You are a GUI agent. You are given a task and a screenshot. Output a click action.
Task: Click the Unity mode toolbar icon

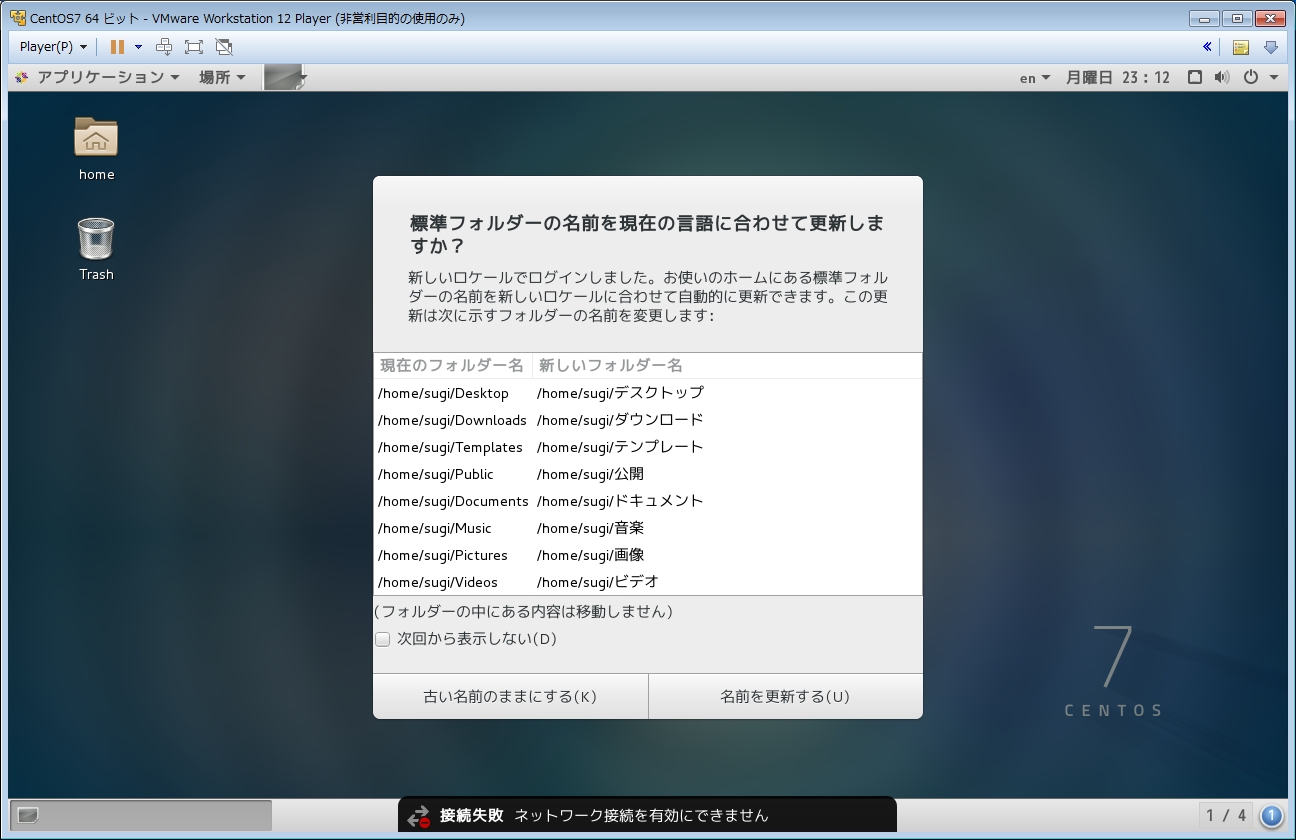[224, 47]
